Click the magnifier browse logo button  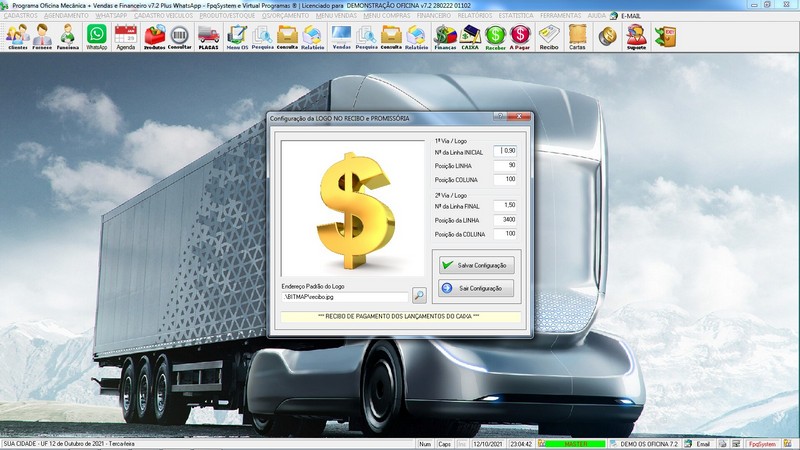tap(419, 295)
